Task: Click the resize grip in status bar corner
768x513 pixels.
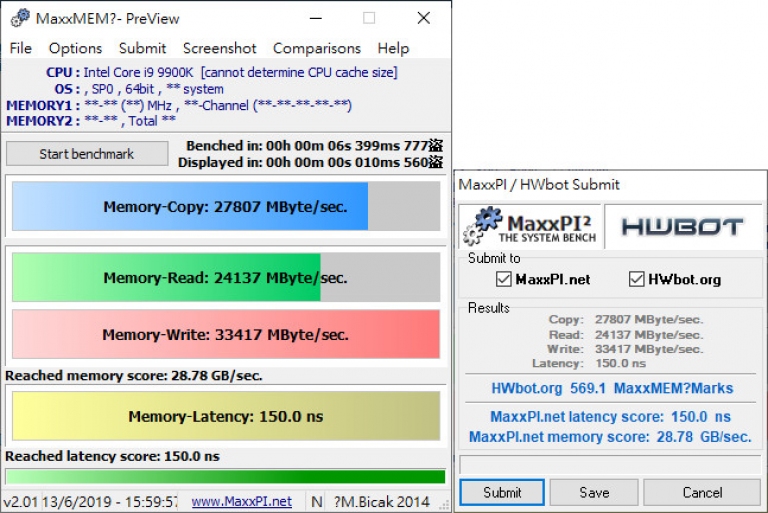Action: click(445, 505)
